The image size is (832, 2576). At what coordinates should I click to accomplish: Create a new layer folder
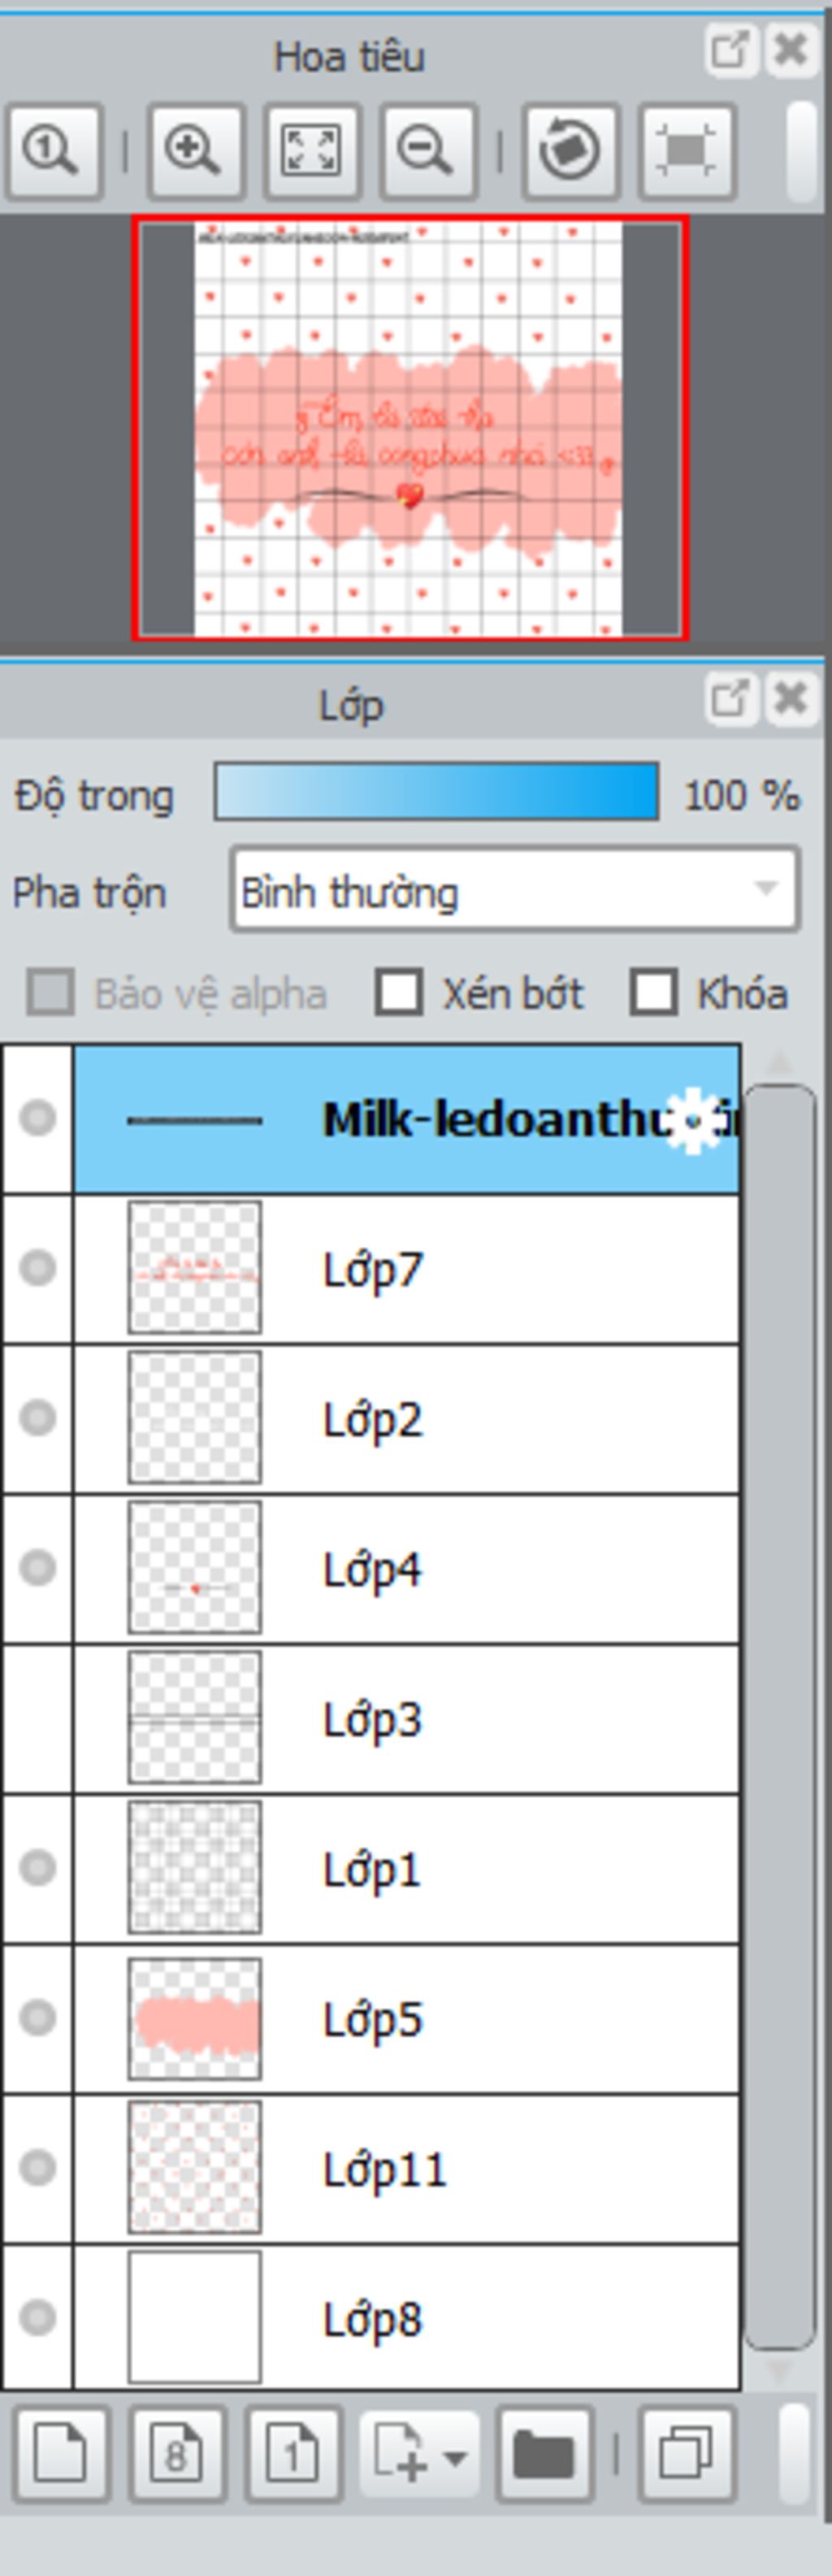(x=544, y=2454)
